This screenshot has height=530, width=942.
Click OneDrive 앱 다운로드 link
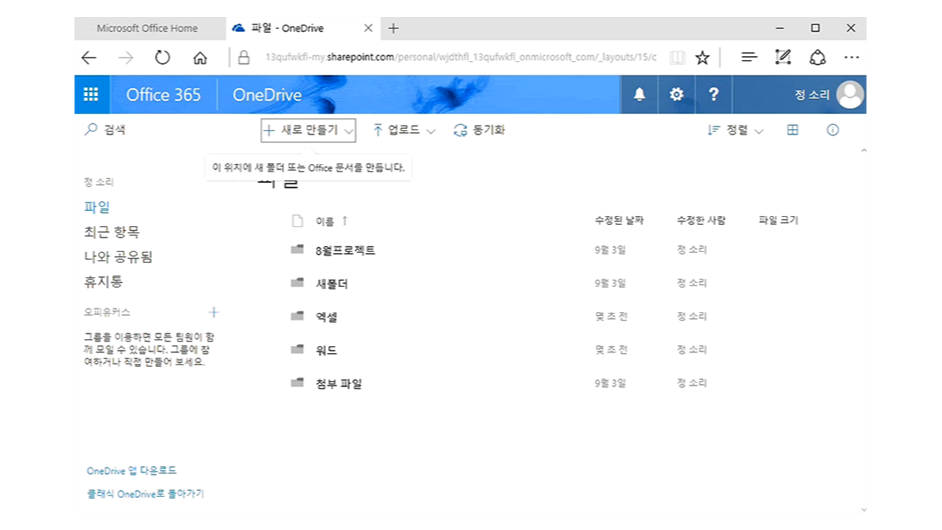(x=132, y=471)
